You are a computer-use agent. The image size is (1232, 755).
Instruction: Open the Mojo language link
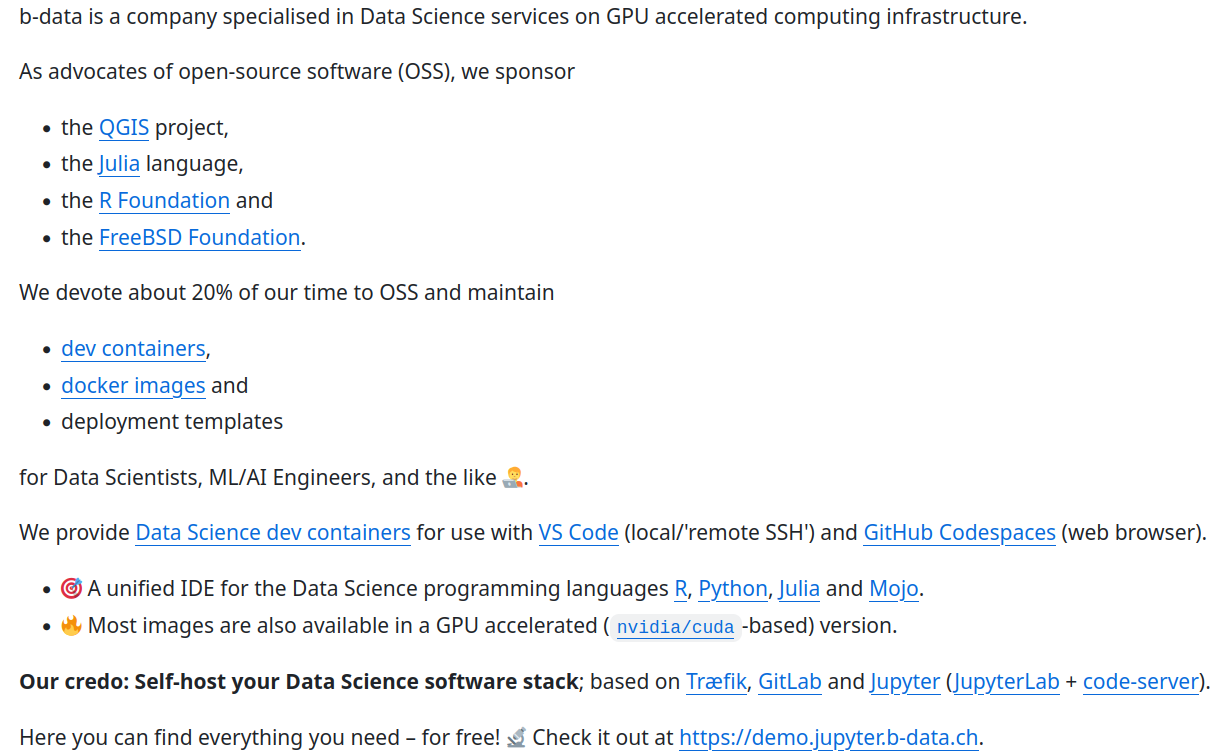click(x=894, y=588)
